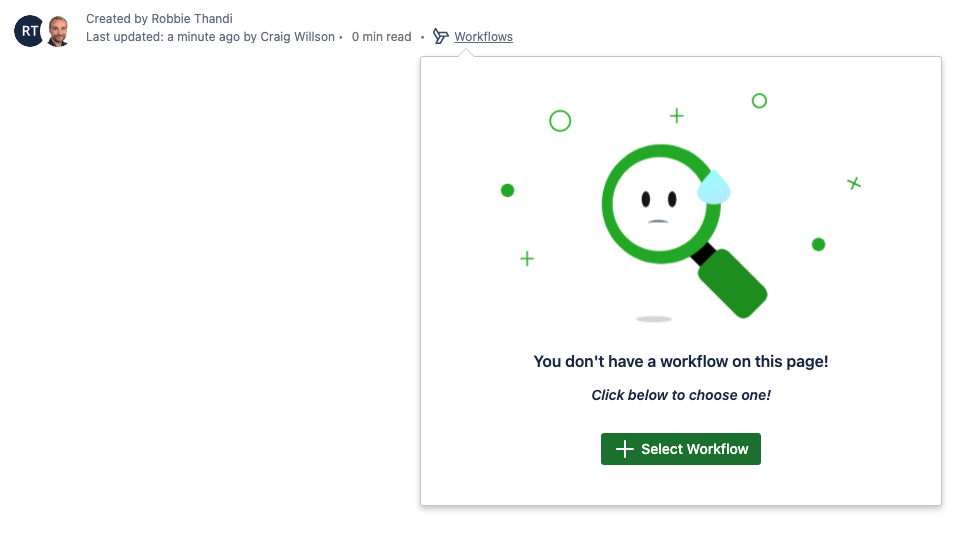Click "You don't have a workflow" heading
The image size is (969, 533).
point(681,362)
